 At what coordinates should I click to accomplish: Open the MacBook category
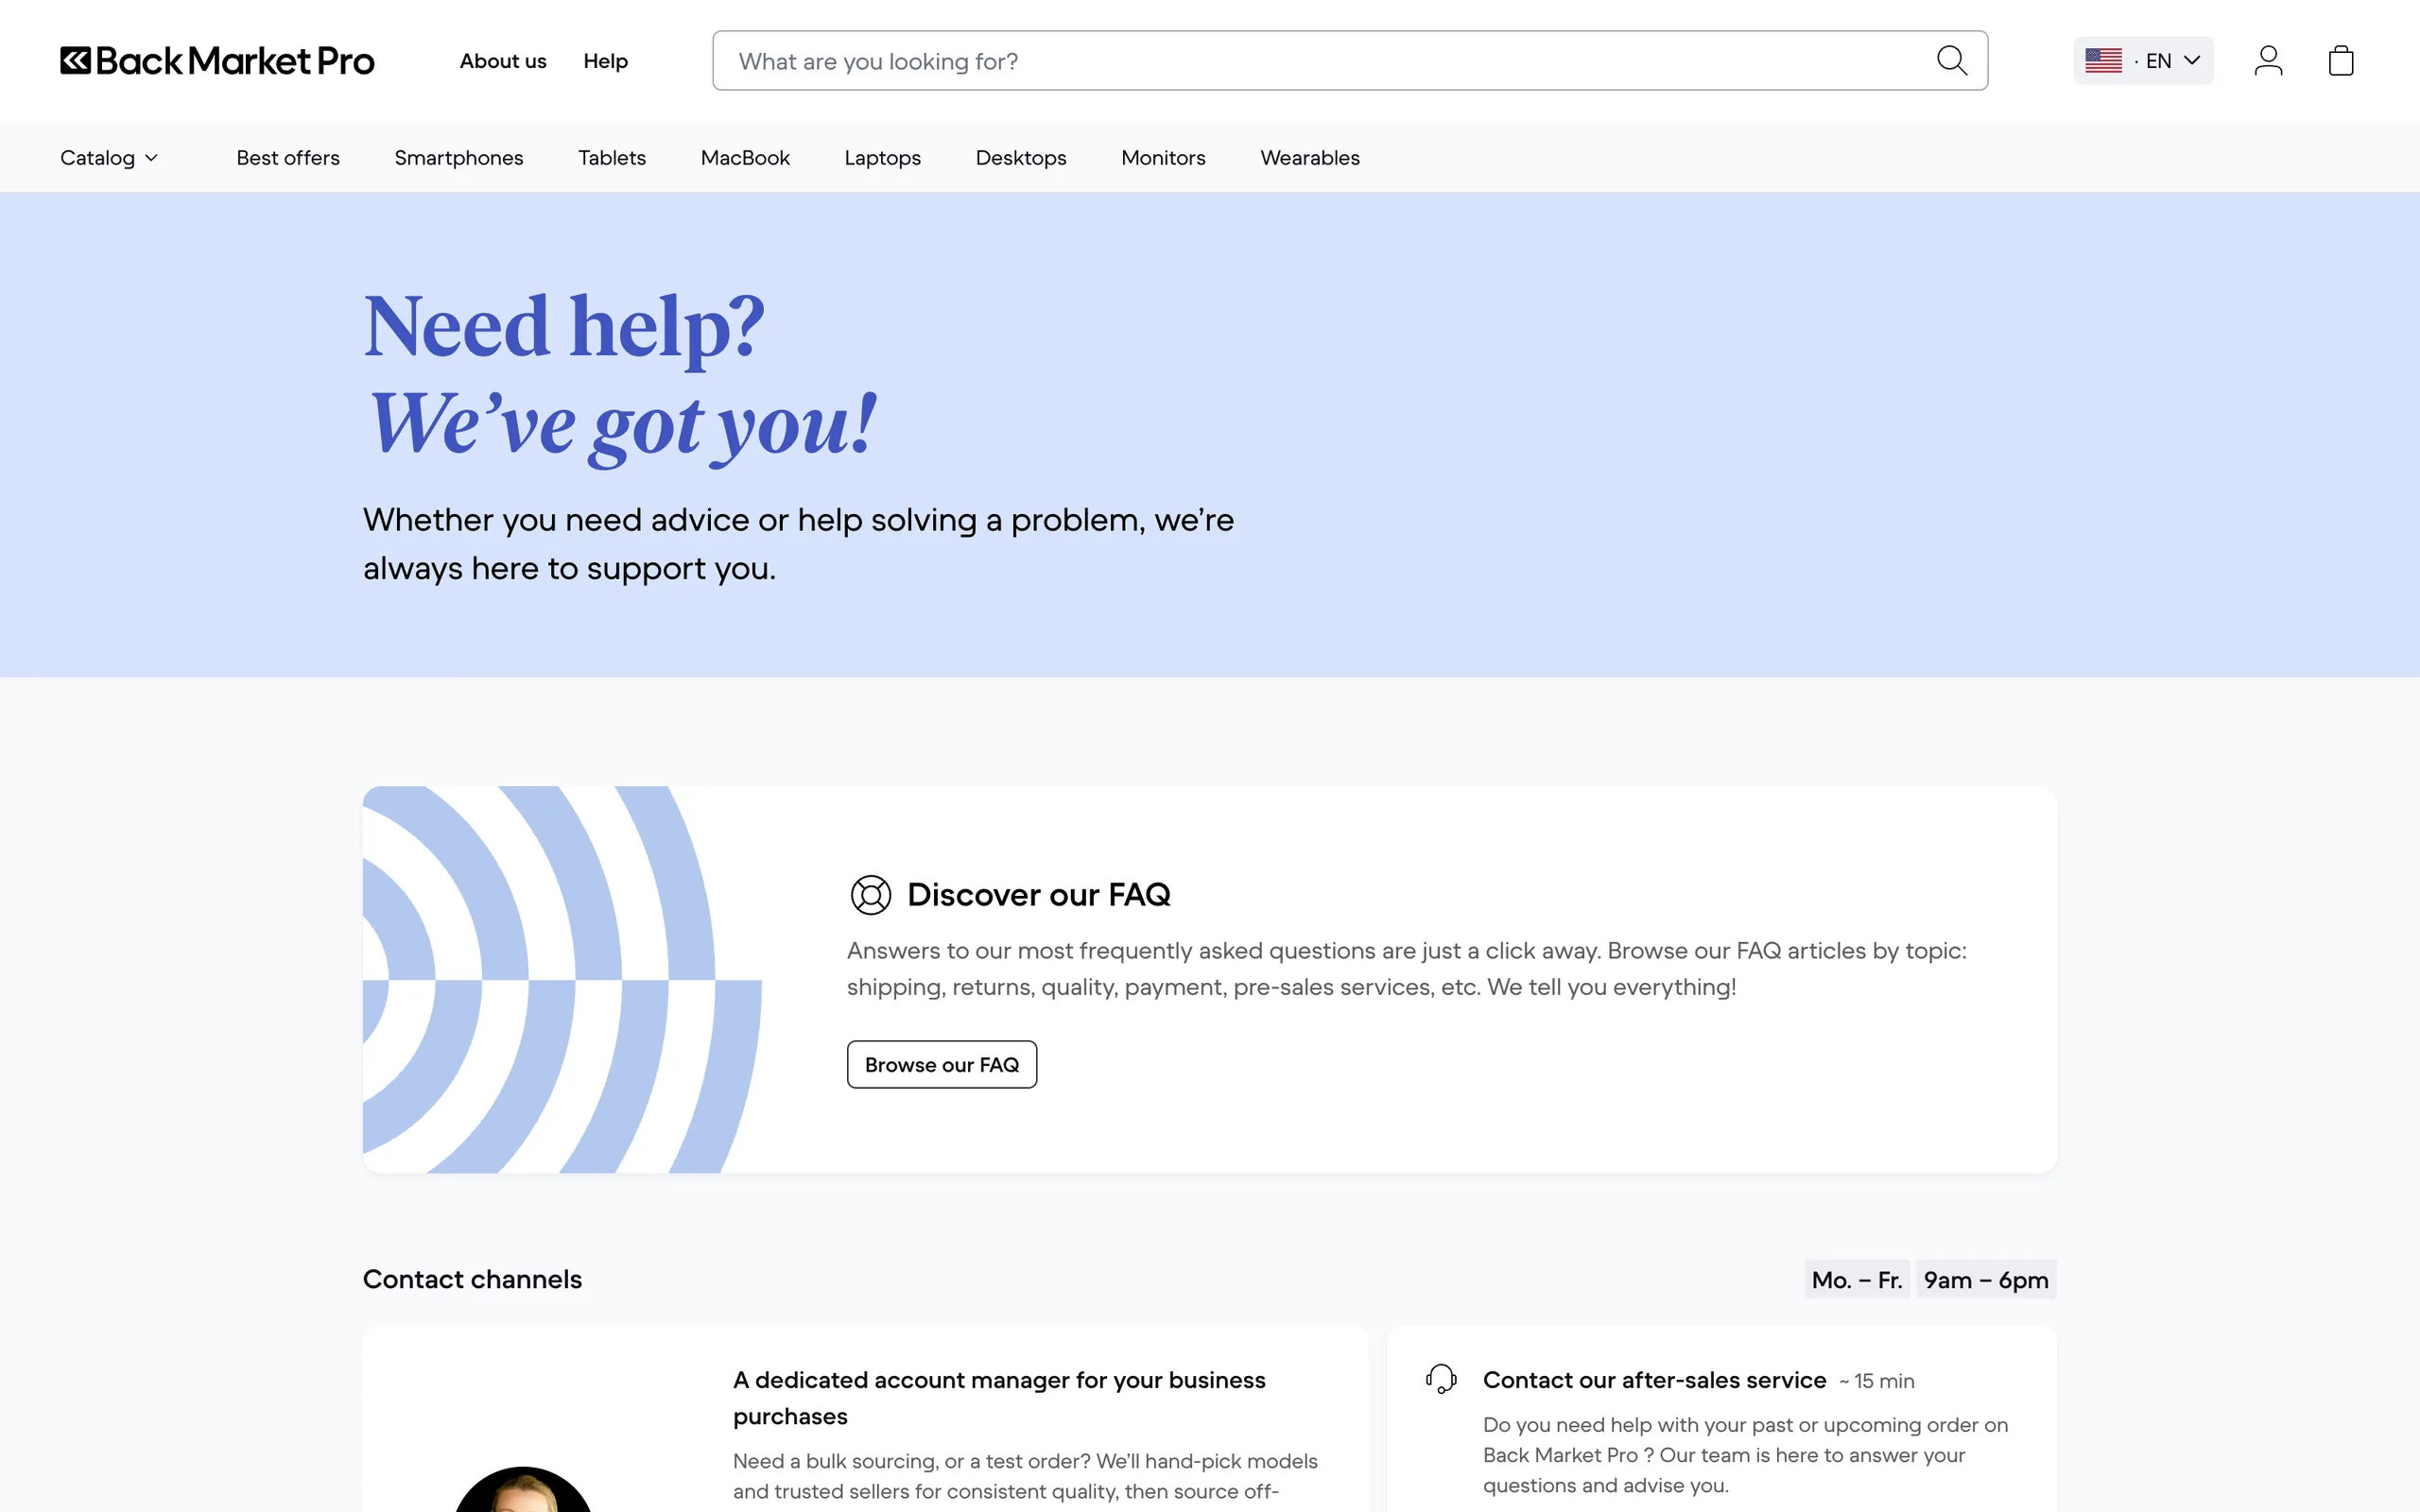click(745, 158)
